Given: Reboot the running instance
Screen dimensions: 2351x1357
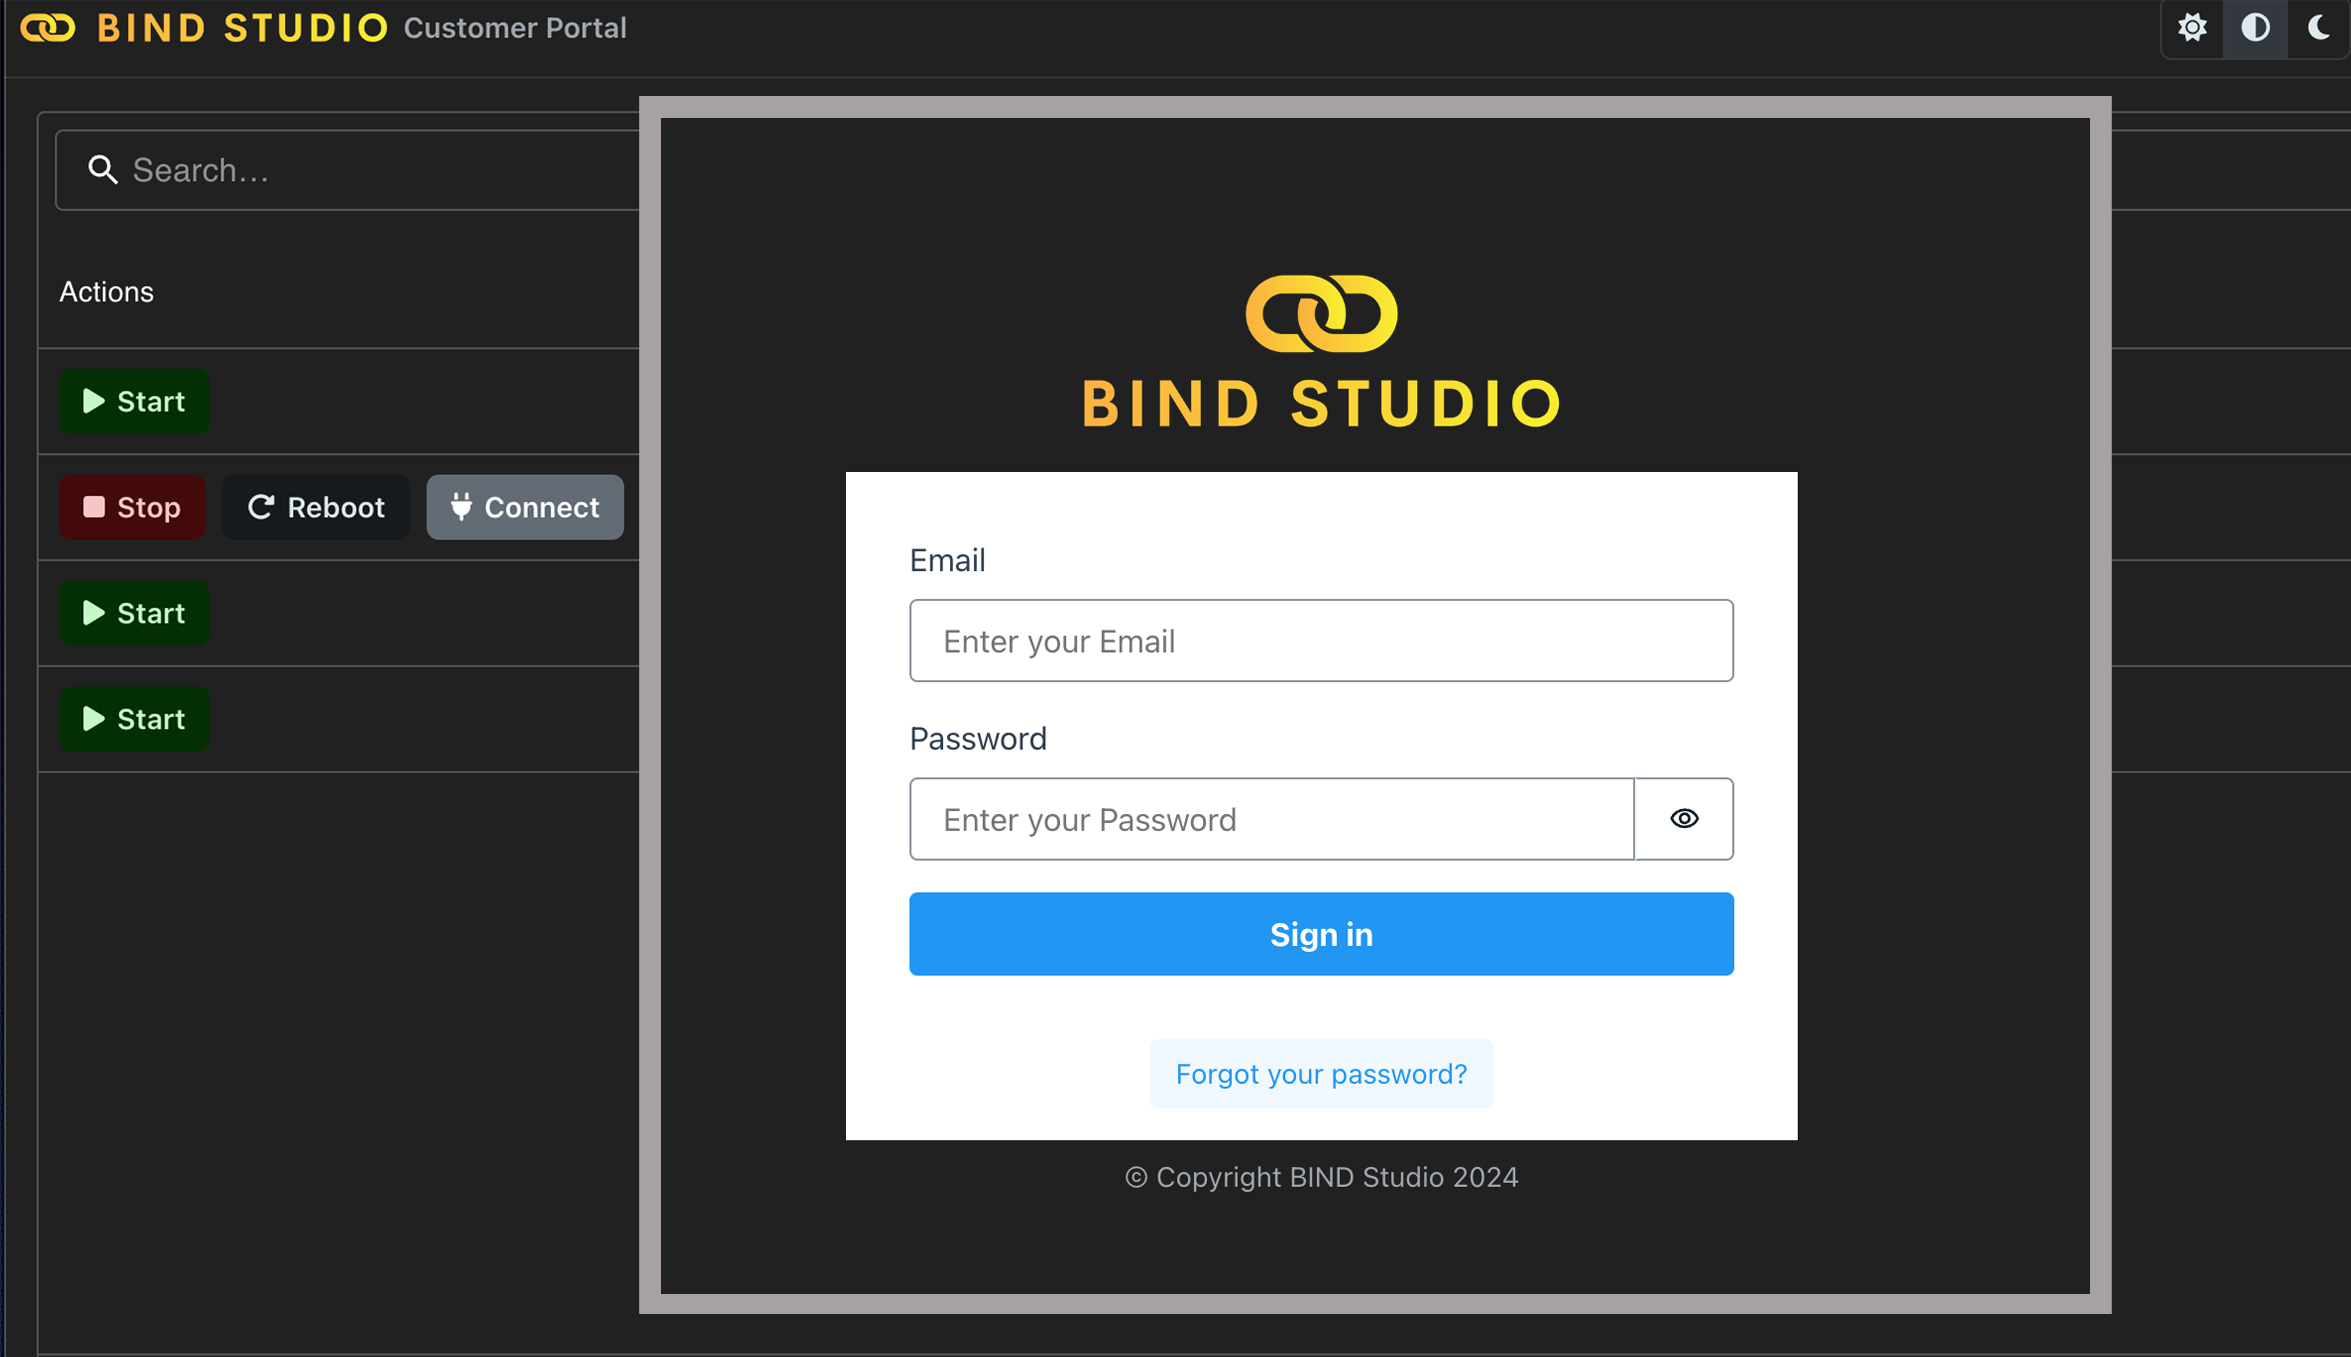Looking at the screenshot, I should [316, 507].
